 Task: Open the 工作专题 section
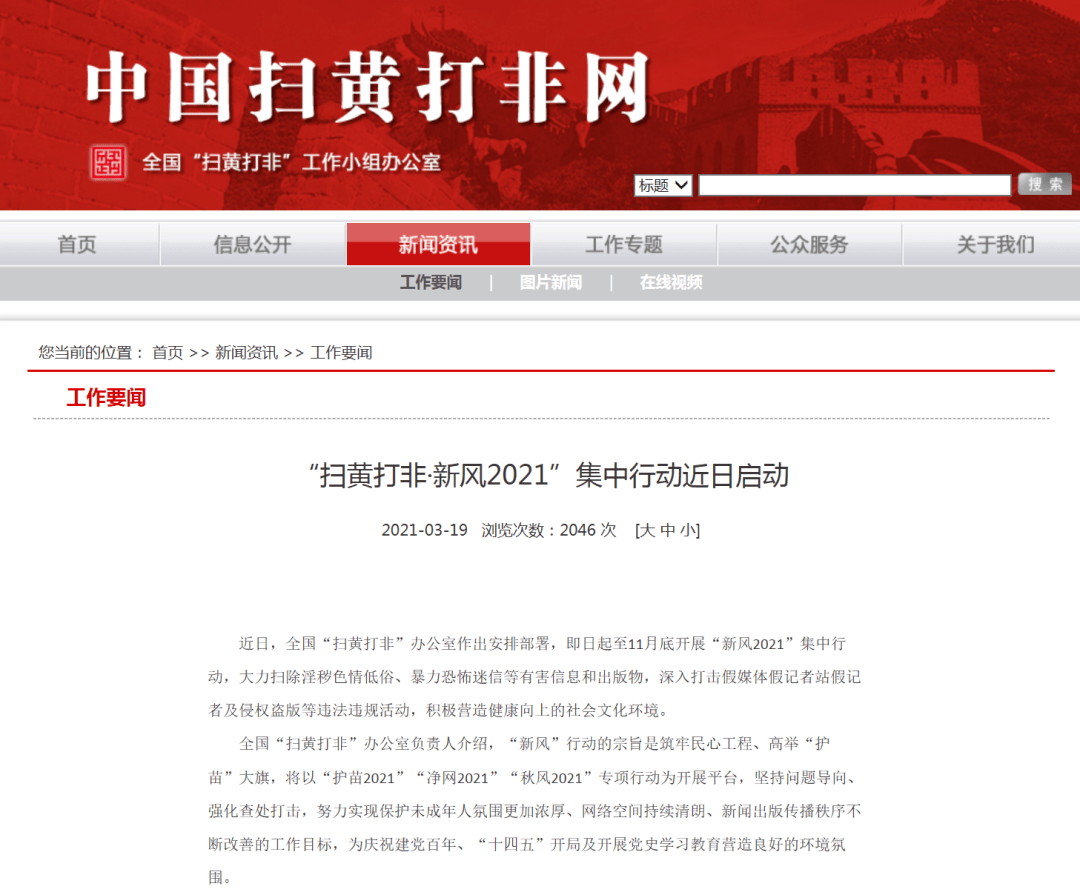(x=623, y=244)
